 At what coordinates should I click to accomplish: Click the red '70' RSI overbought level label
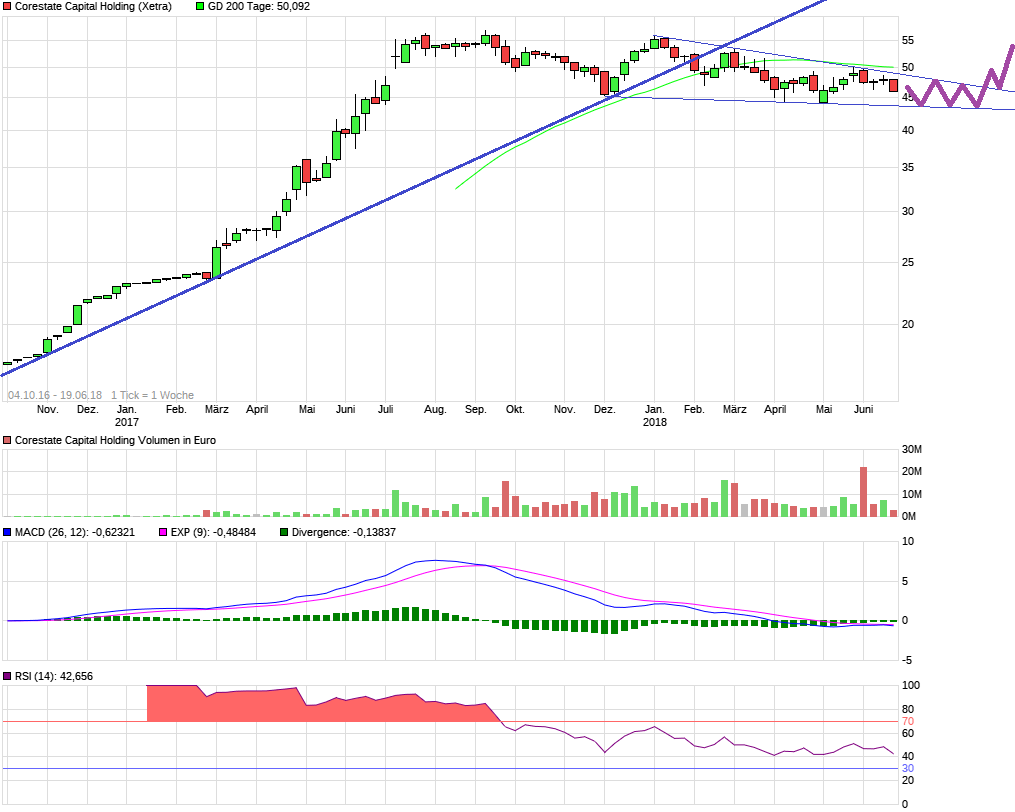(908, 721)
